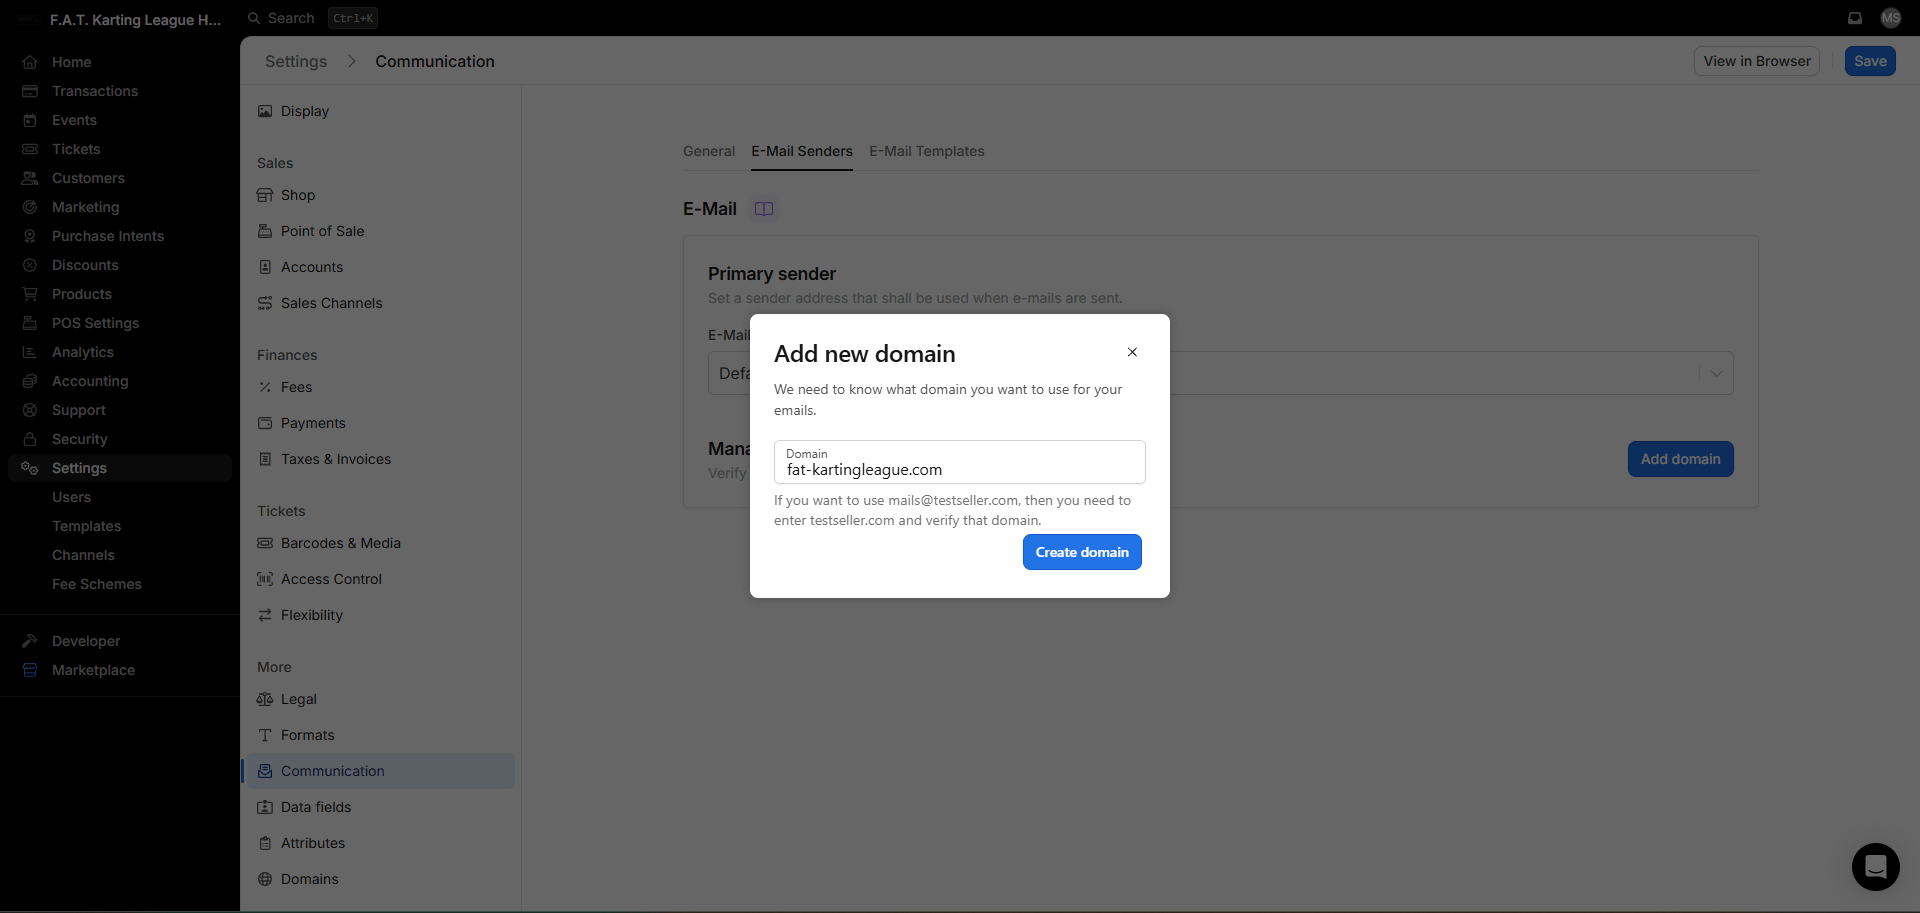Open the chat support bubble
Screen dimensions: 1920x913
(x=1876, y=867)
